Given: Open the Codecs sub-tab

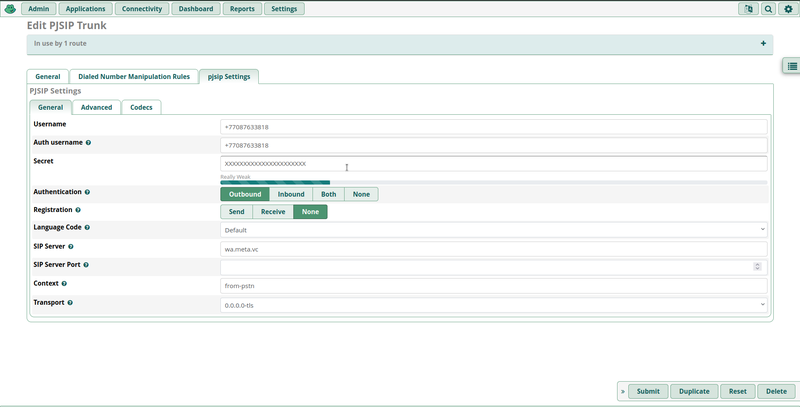Looking at the screenshot, I should tap(141, 107).
